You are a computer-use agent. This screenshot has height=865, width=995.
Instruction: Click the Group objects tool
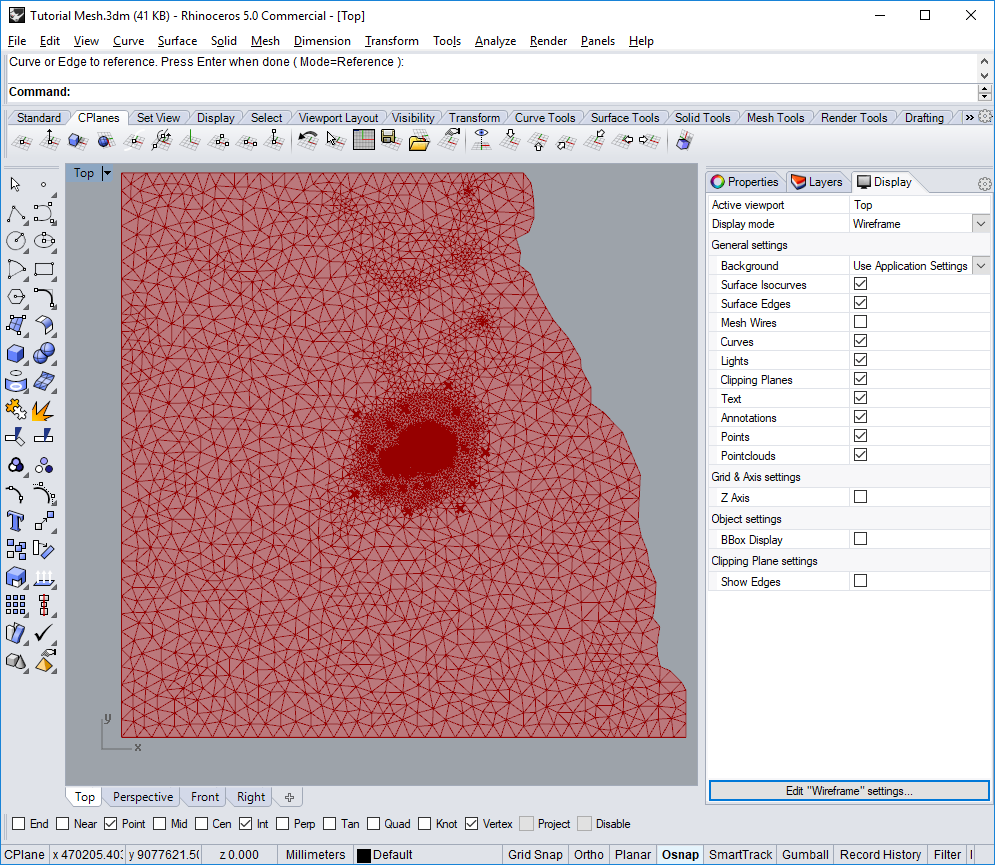point(16,465)
